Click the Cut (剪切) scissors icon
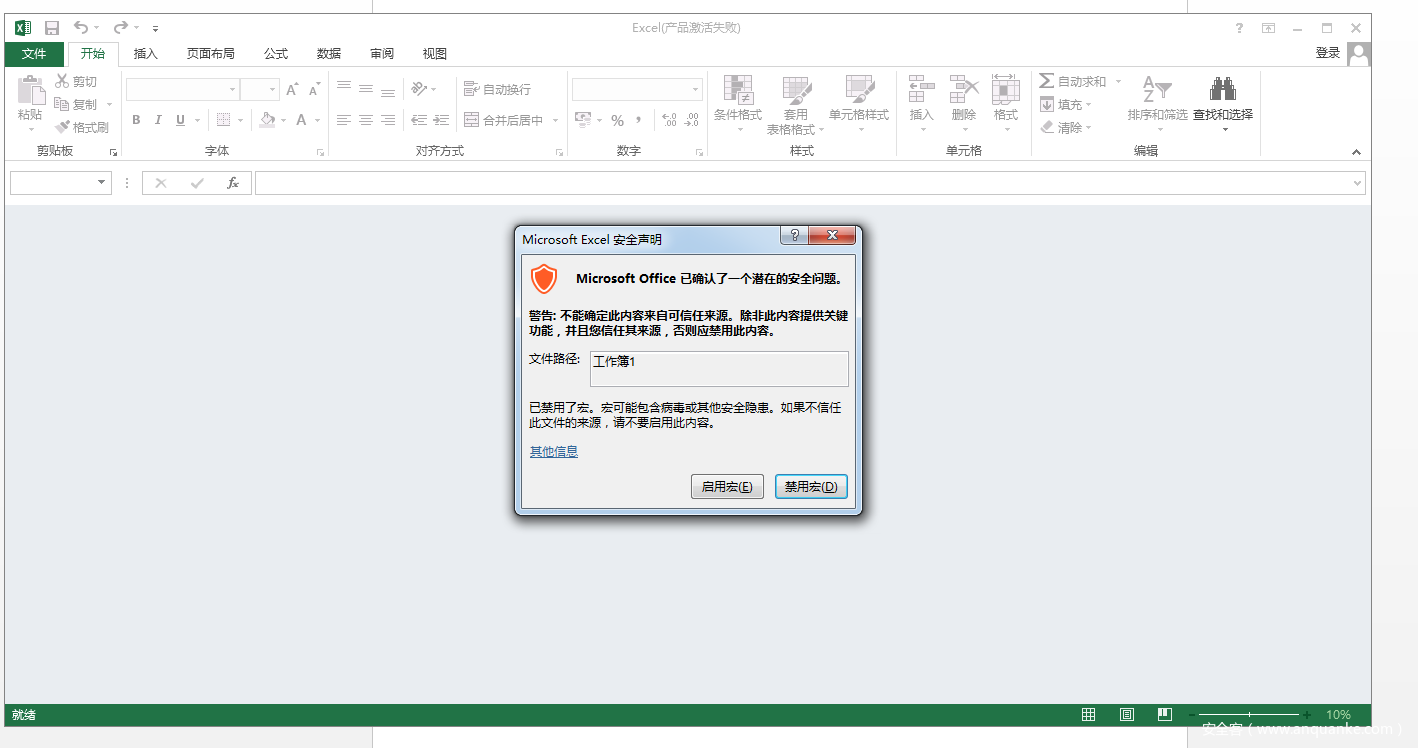Viewport: 1418px width, 748px height. tap(62, 81)
